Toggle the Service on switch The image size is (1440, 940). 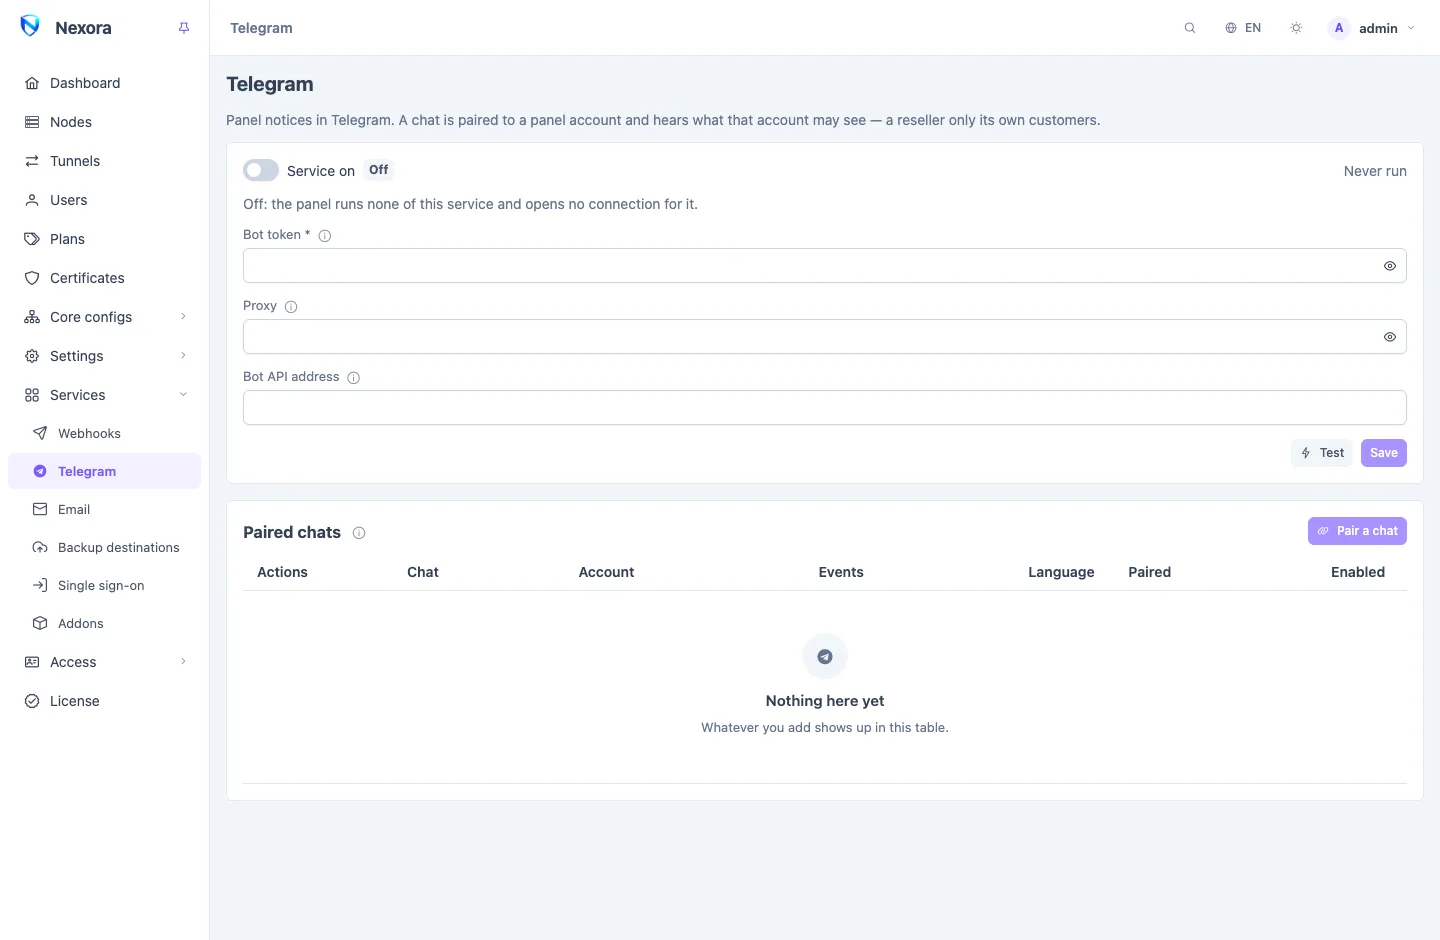[261, 170]
